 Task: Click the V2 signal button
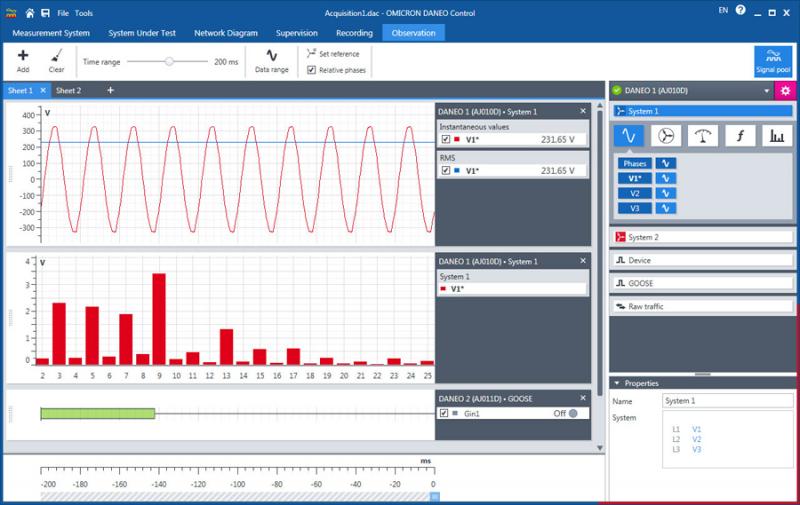[x=635, y=193]
